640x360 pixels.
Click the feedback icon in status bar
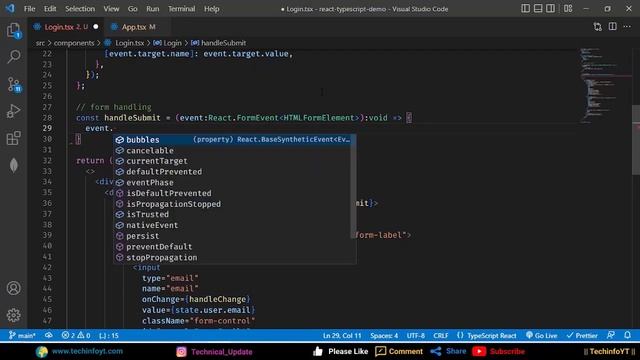coord(611,336)
